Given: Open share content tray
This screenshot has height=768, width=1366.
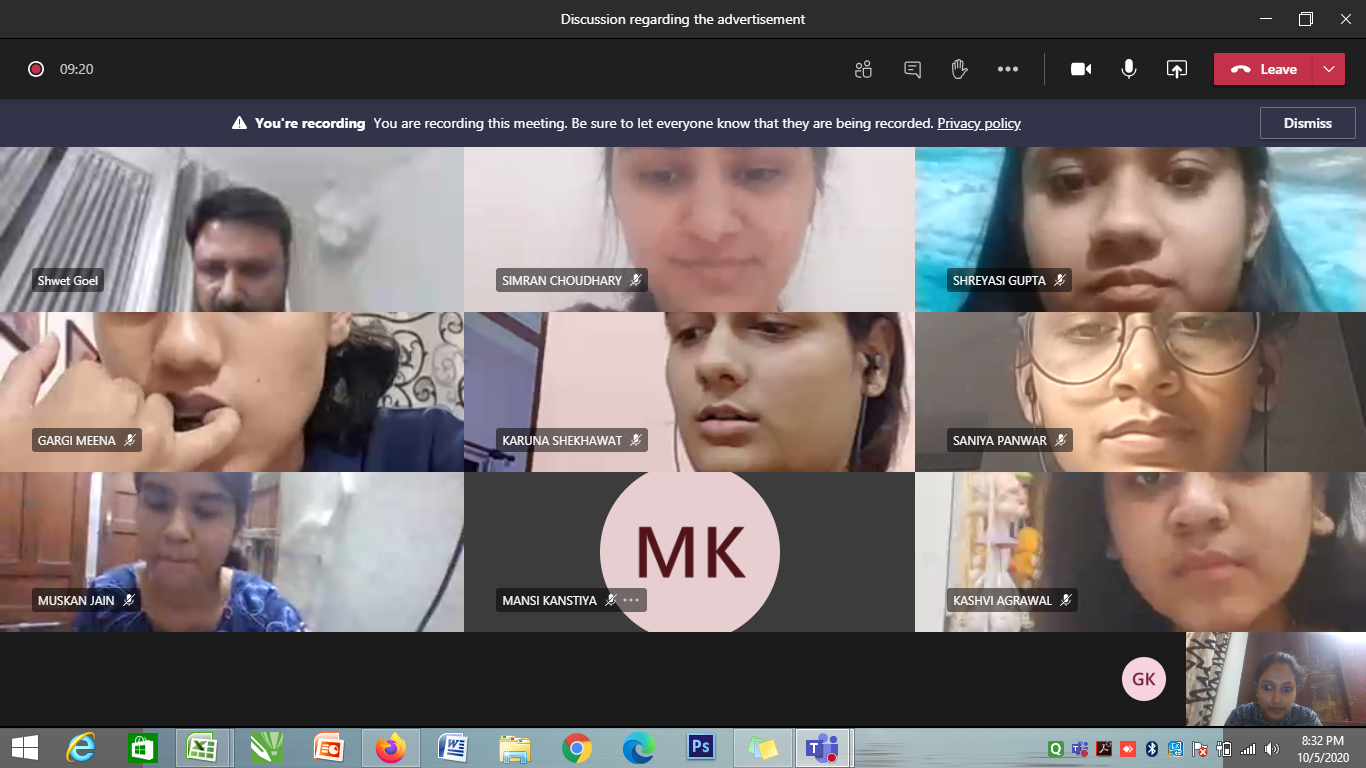Looking at the screenshot, I should point(1177,69).
